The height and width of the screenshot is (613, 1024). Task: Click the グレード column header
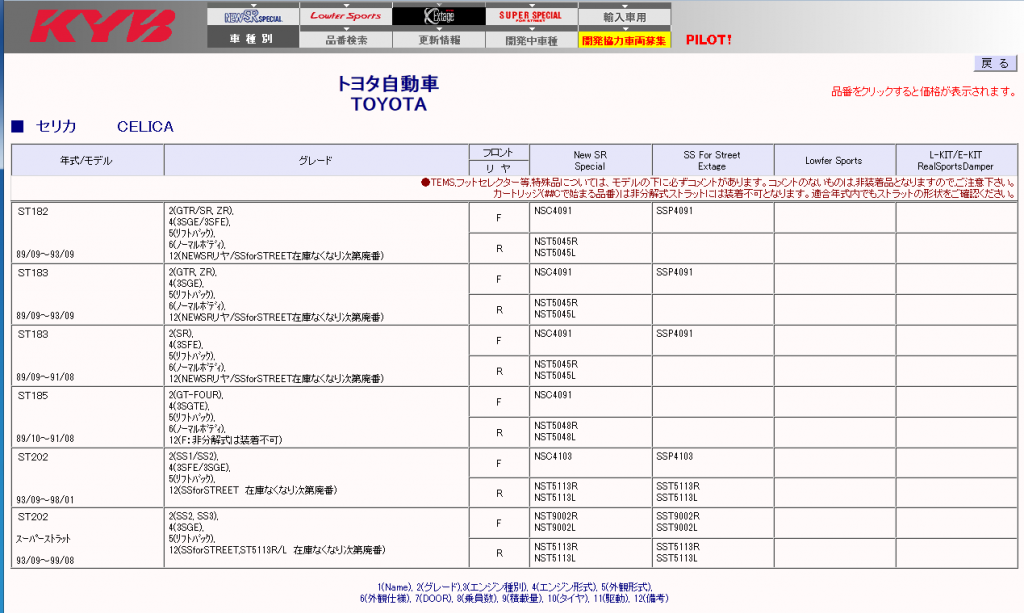tap(316, 161)
